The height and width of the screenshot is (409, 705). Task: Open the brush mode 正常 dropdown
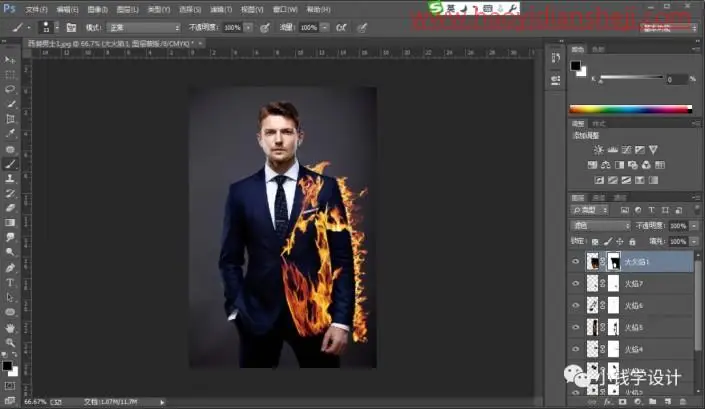pos(143,28)
